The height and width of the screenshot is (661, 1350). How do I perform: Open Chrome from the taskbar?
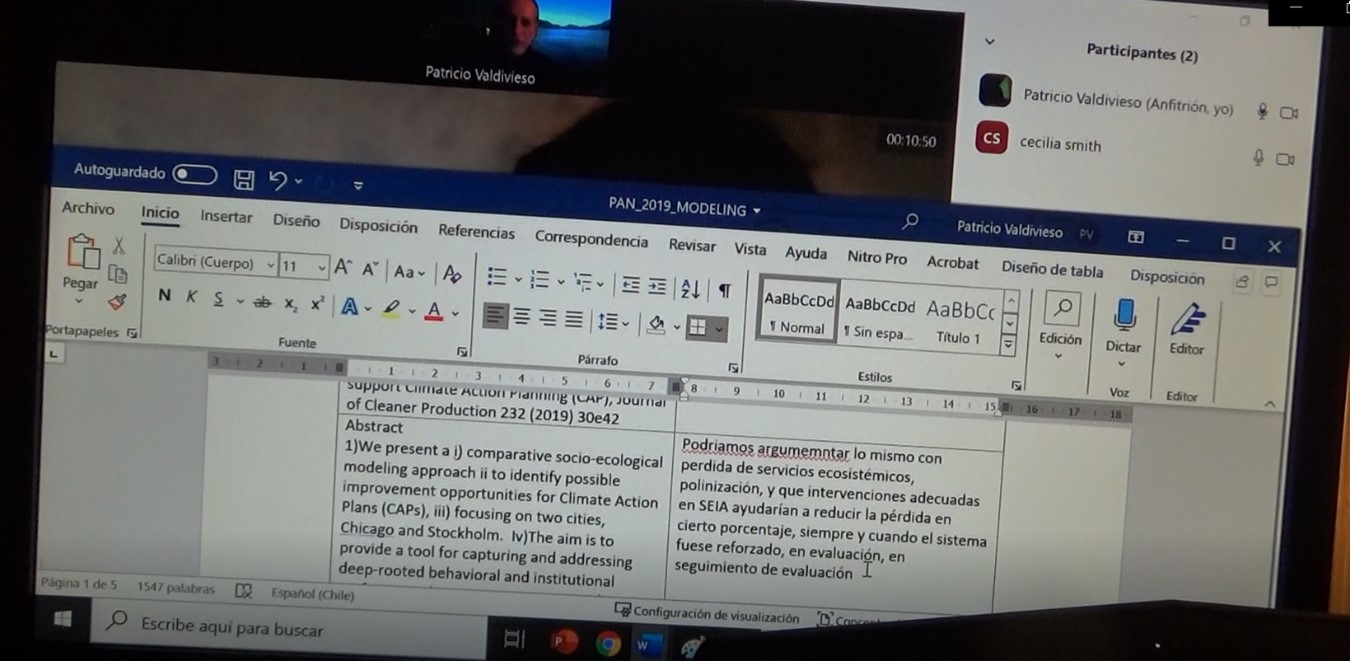click(607, 644)
